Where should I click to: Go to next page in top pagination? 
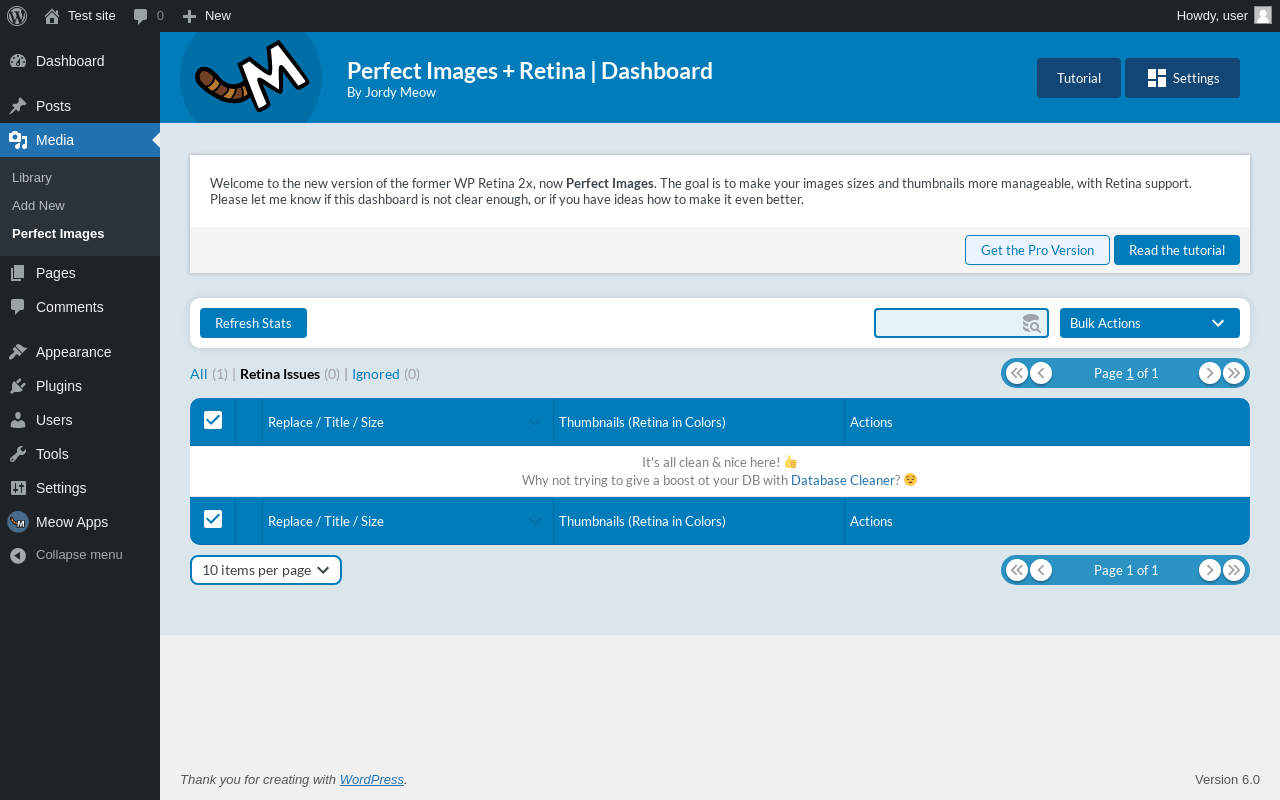coord(1210,373)
